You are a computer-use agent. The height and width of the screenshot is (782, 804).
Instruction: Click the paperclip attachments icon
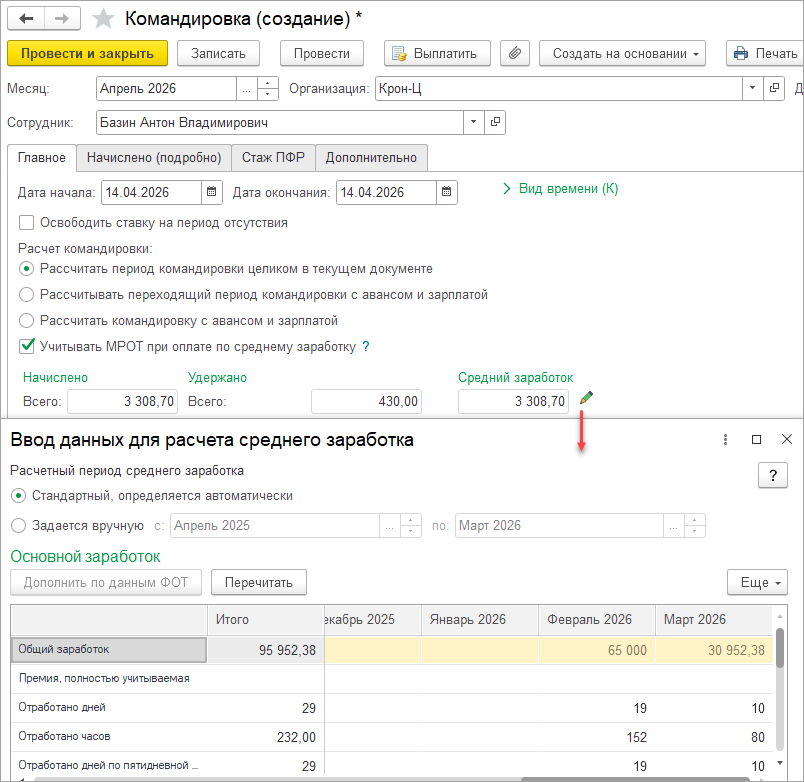[515, 53]
